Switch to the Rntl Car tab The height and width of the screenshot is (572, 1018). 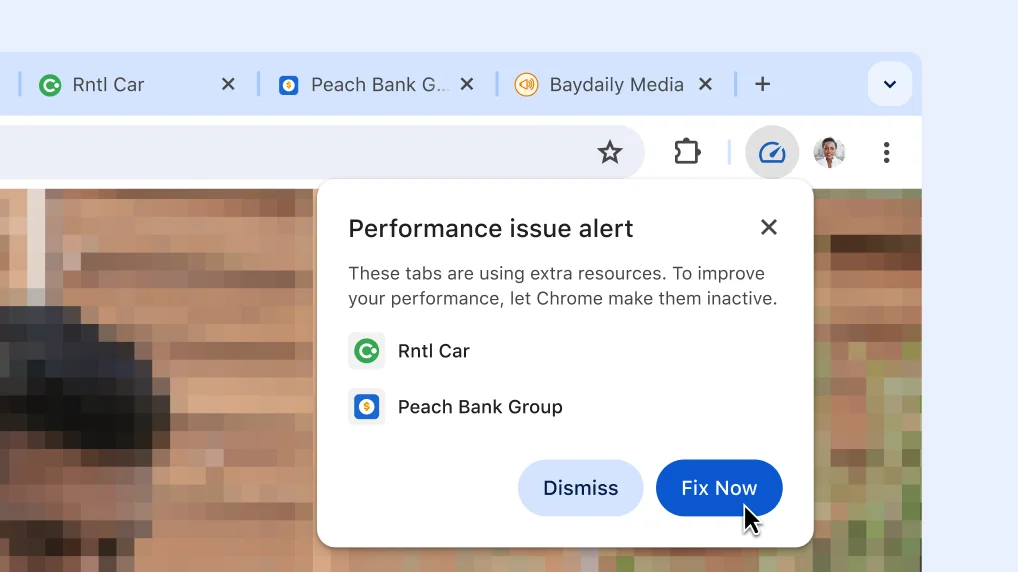point(108,85)
